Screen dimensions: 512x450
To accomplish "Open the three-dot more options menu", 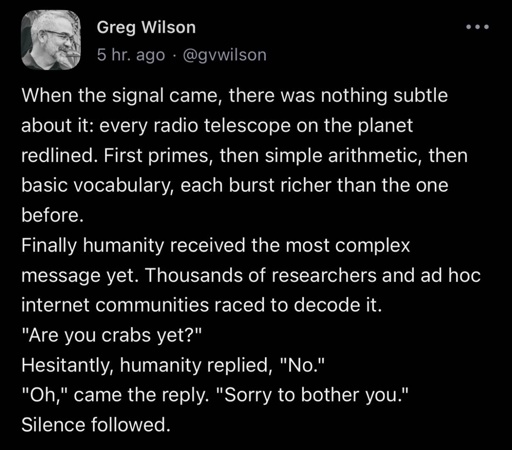I will pyautogui.click(x=477, y=27).
